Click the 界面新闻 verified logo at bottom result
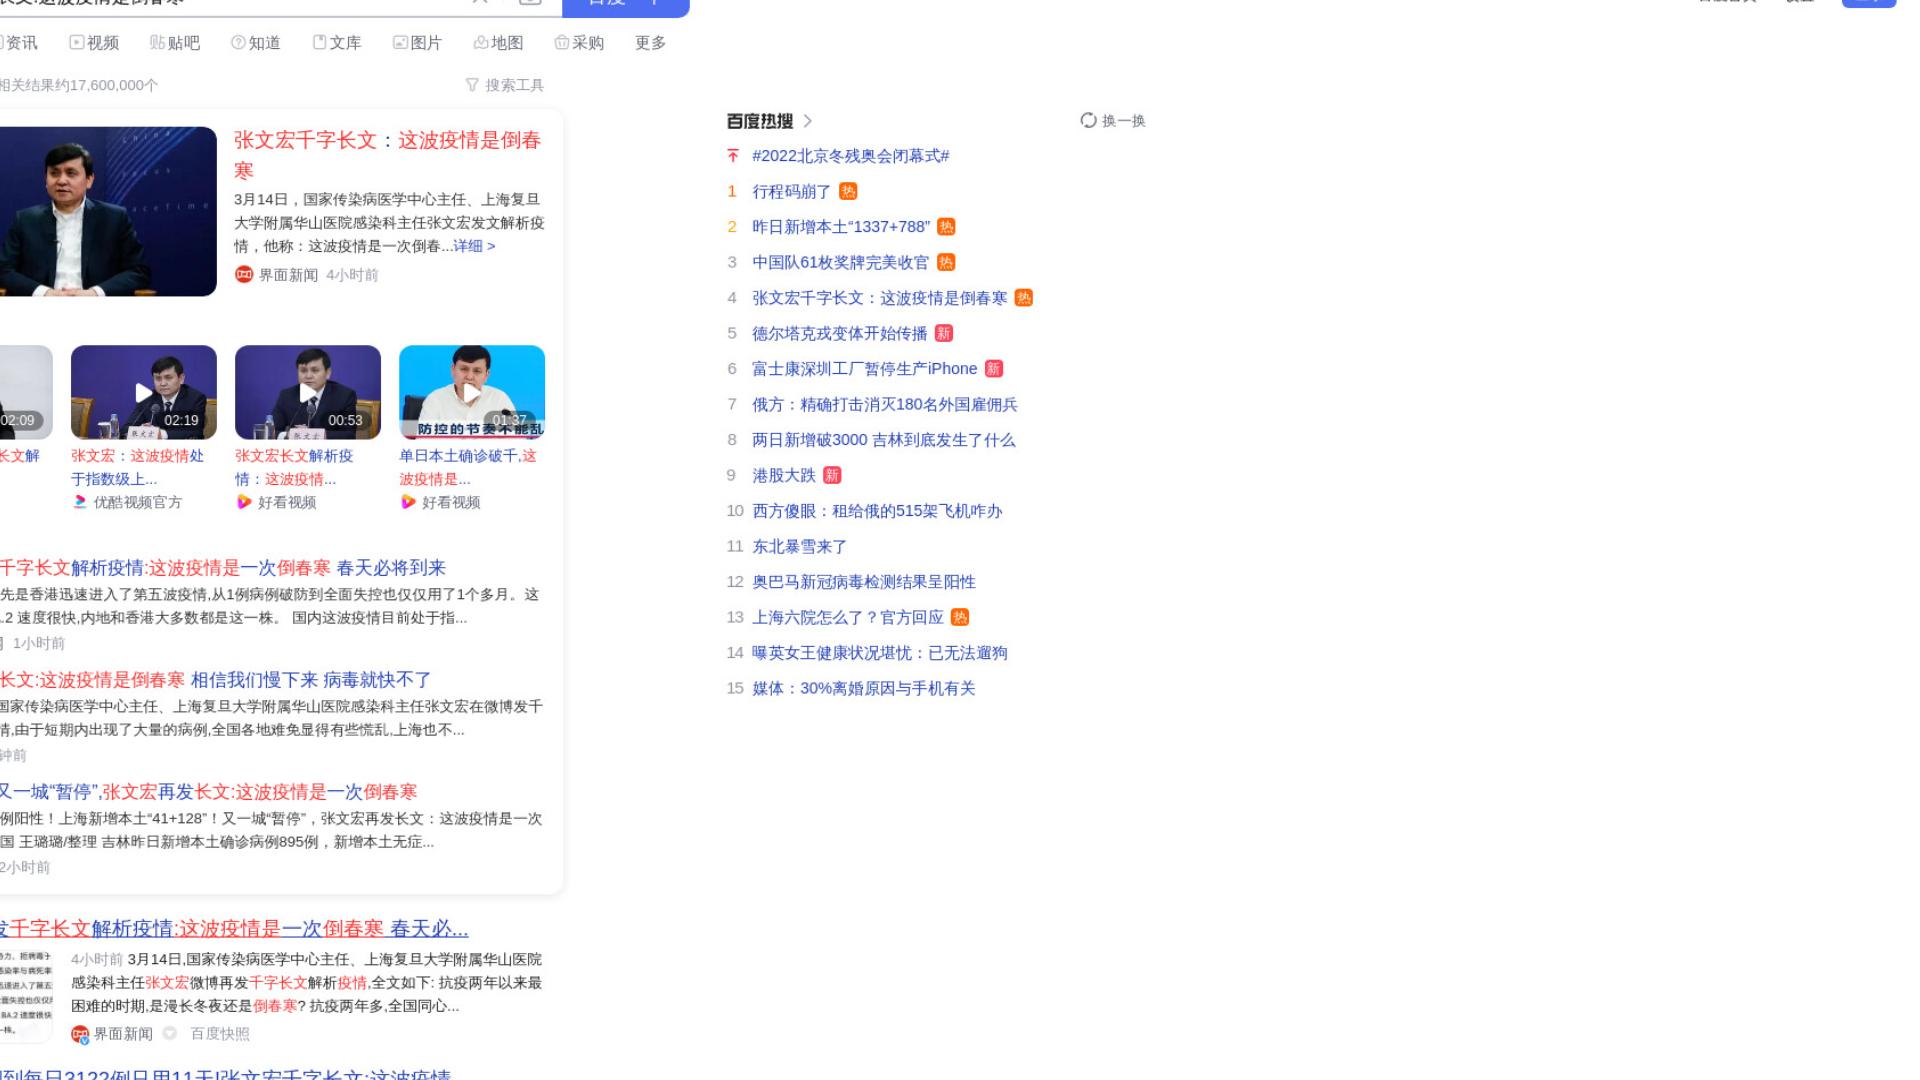The image size is (1920, 1080). 80,1034
